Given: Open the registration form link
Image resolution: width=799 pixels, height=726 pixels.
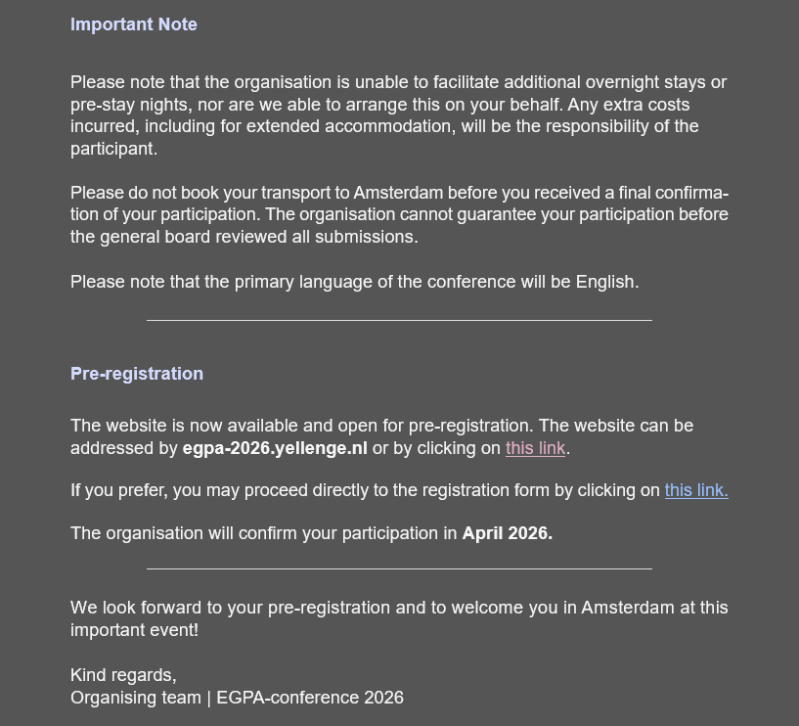Looking at the screenshot, I should point(696,490).
